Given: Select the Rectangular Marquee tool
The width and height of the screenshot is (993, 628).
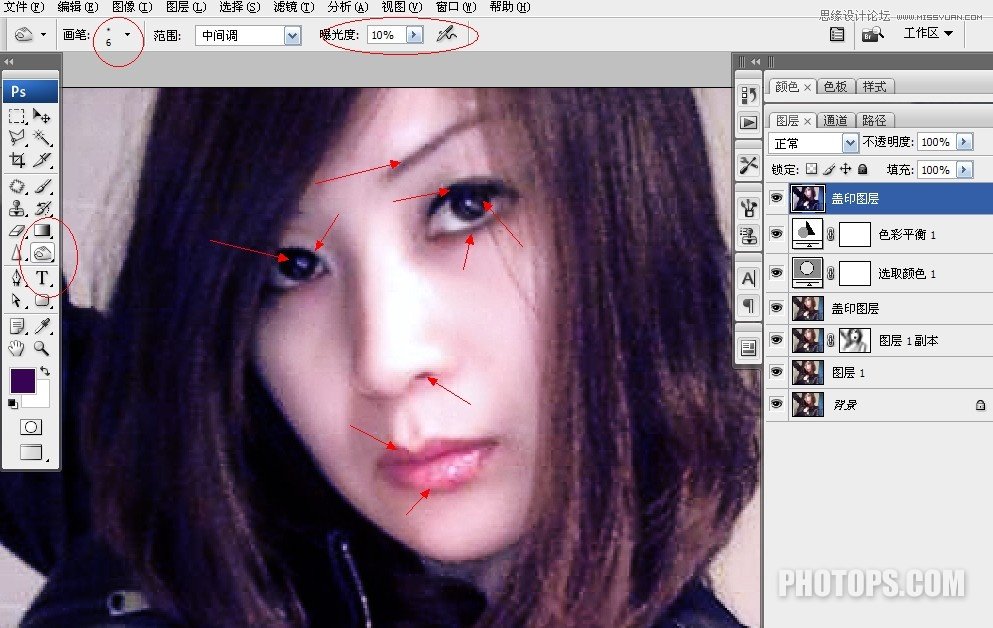Looking at the screenshot, I should point(17,116).
